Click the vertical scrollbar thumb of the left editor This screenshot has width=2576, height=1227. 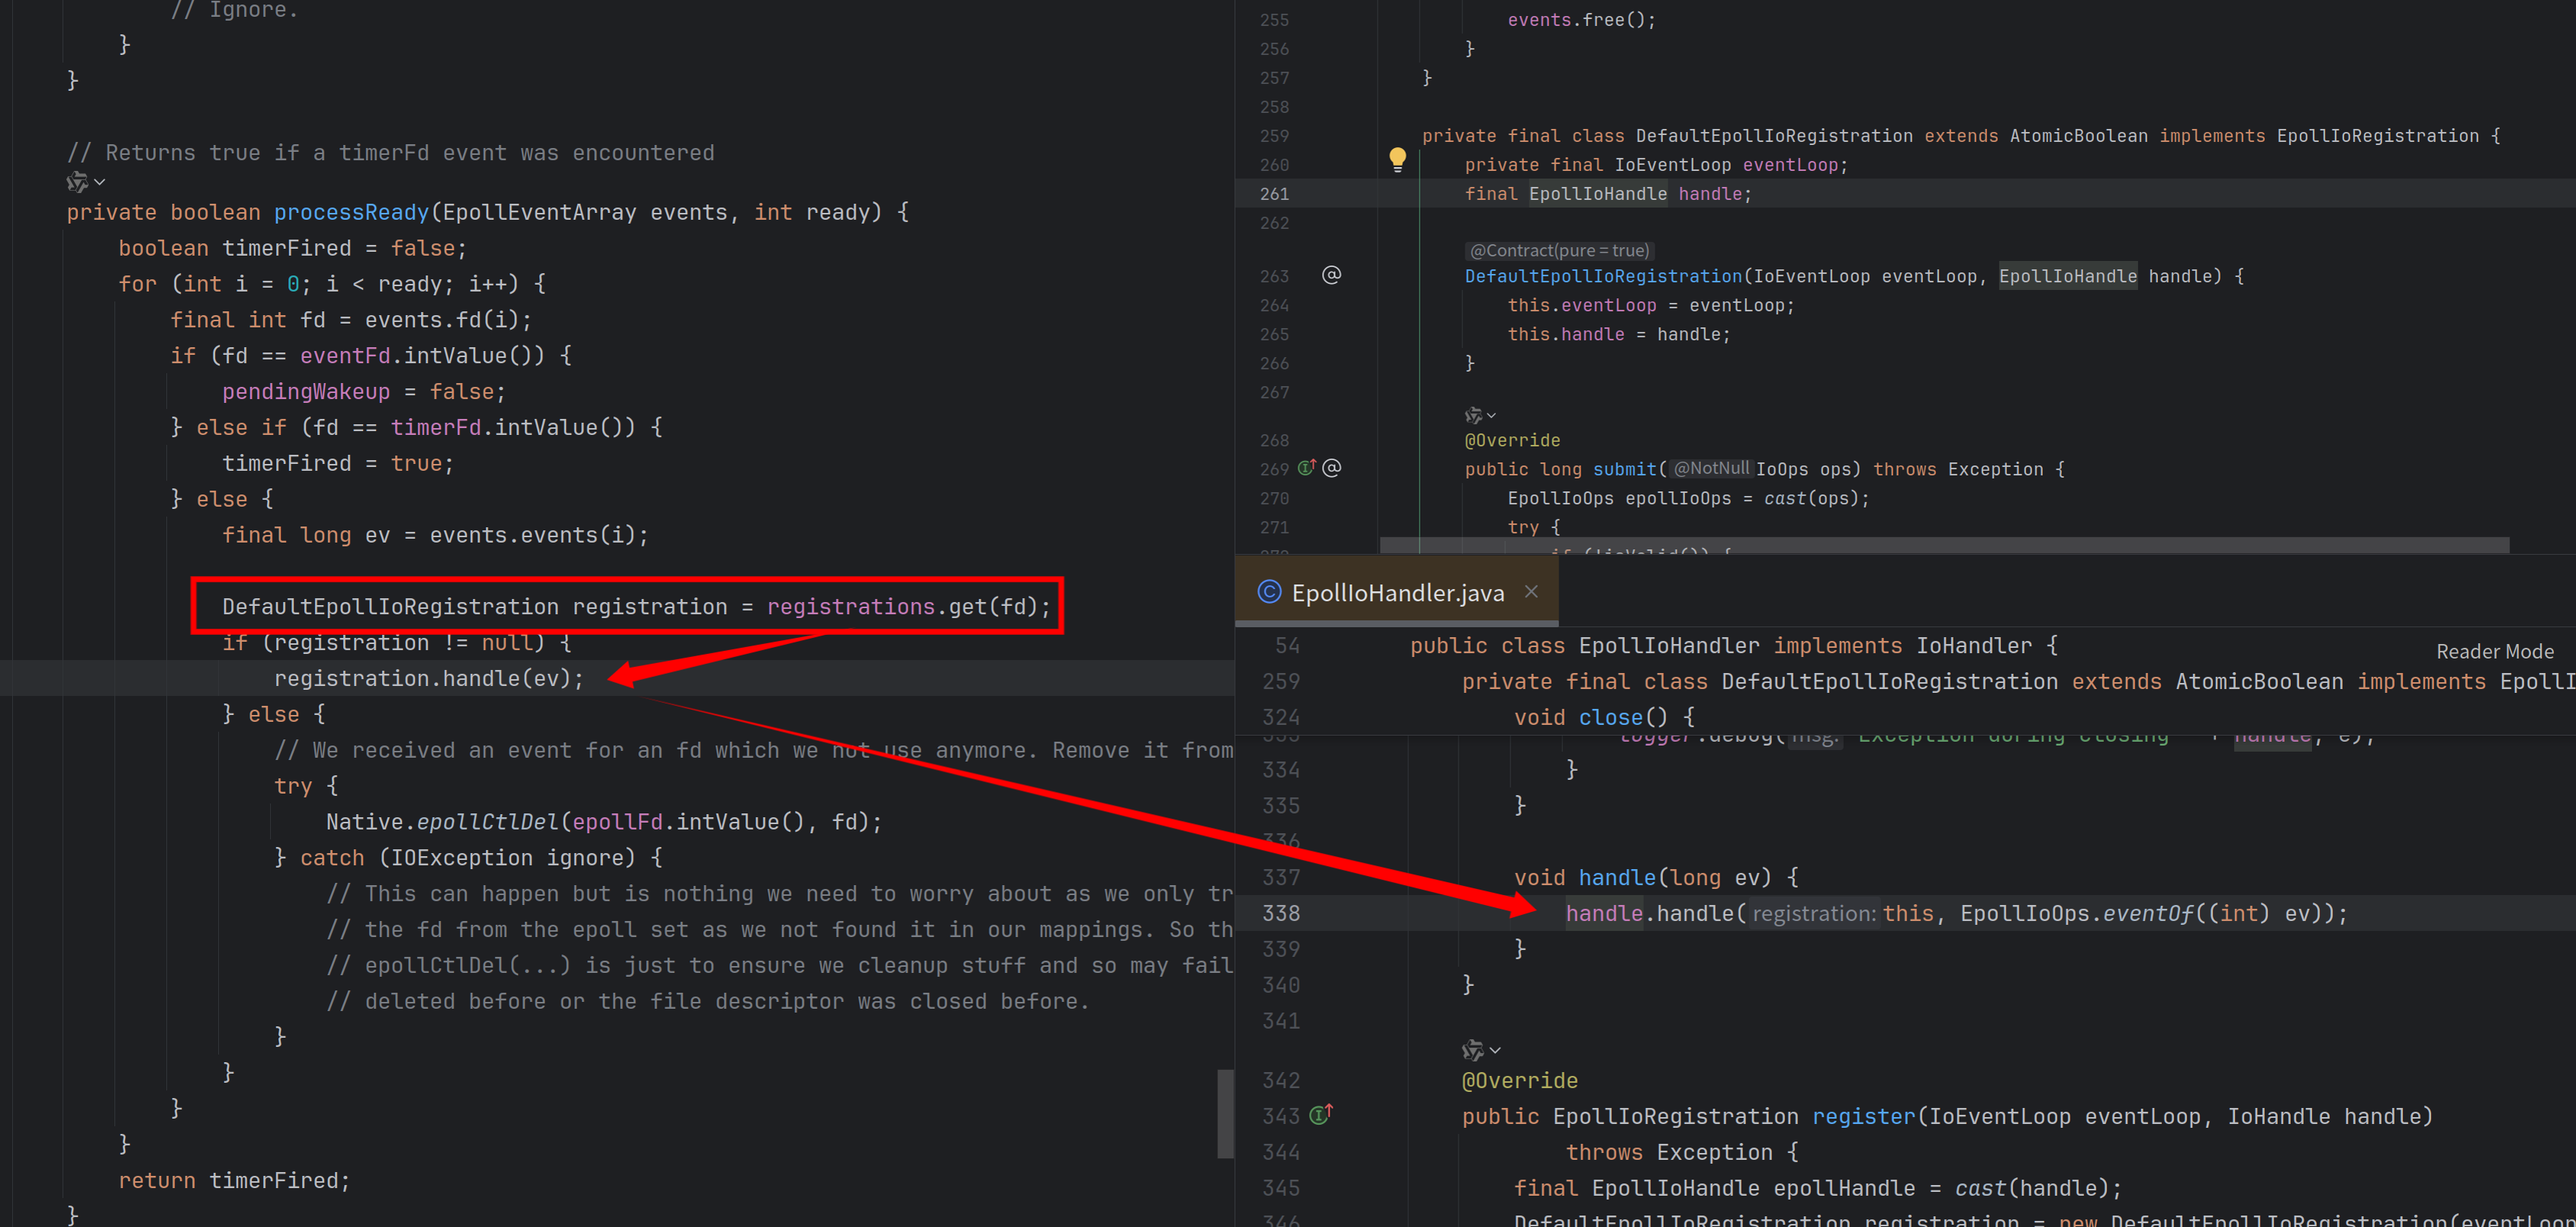(x=1225, y=1114)
